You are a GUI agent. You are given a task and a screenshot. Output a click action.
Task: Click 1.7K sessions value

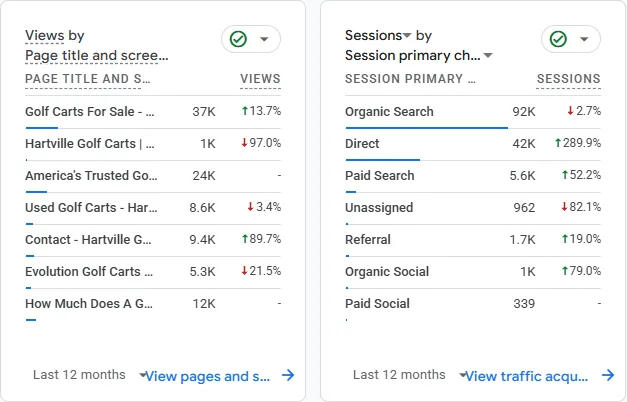point(522,240)
